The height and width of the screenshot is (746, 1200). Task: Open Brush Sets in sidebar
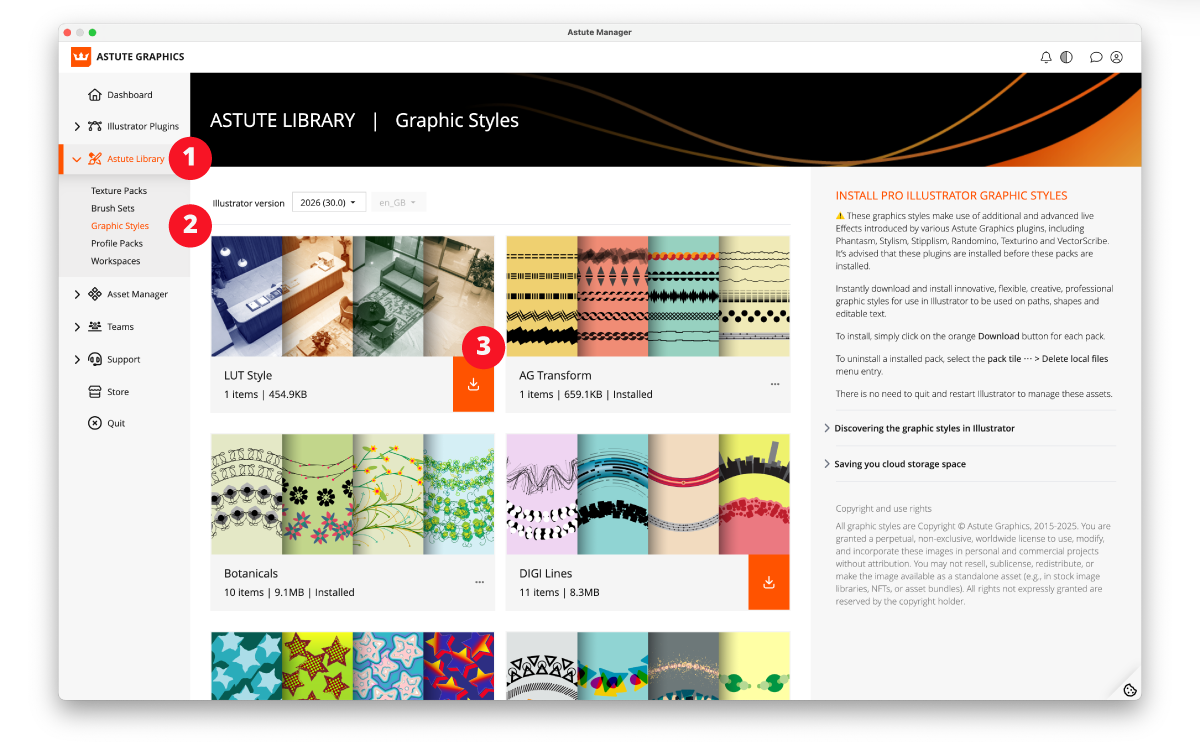coord(113,208)
